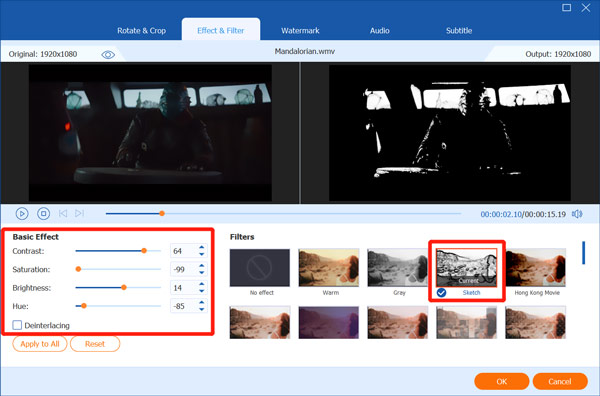Select the purple-tinted filter thumbnail
This screenshot has height=396, width=600.
[329, 323]
